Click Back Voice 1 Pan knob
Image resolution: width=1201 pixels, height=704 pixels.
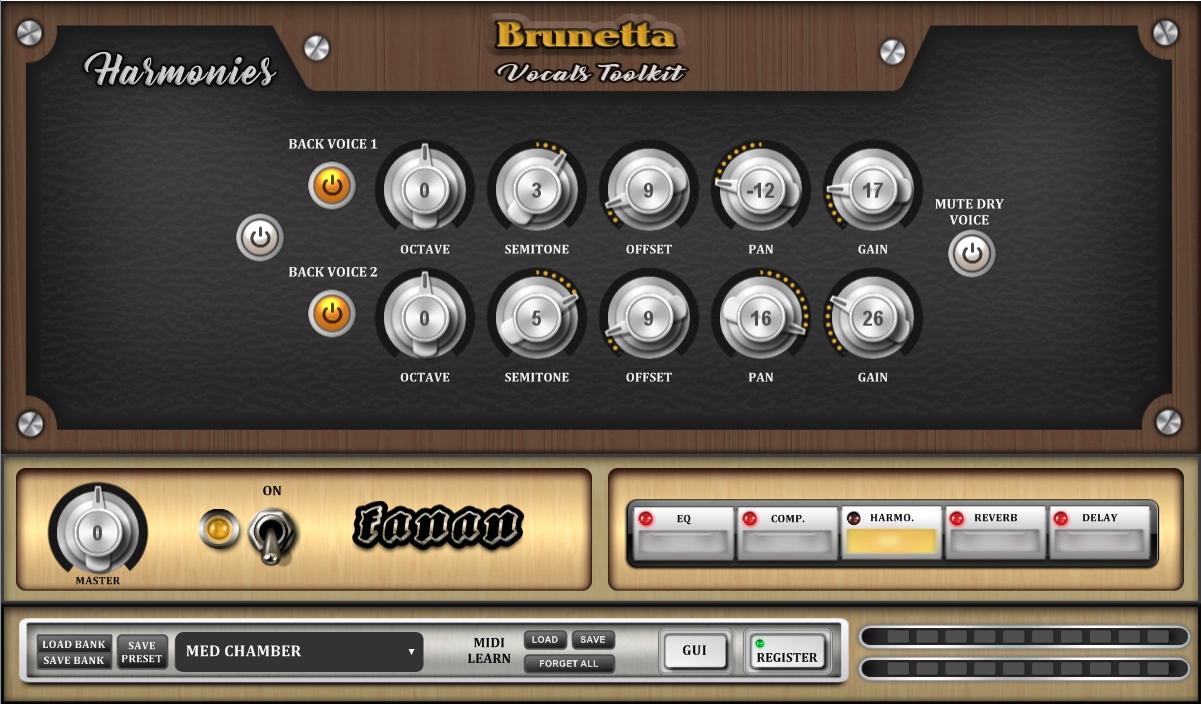[x=760, y=190]
